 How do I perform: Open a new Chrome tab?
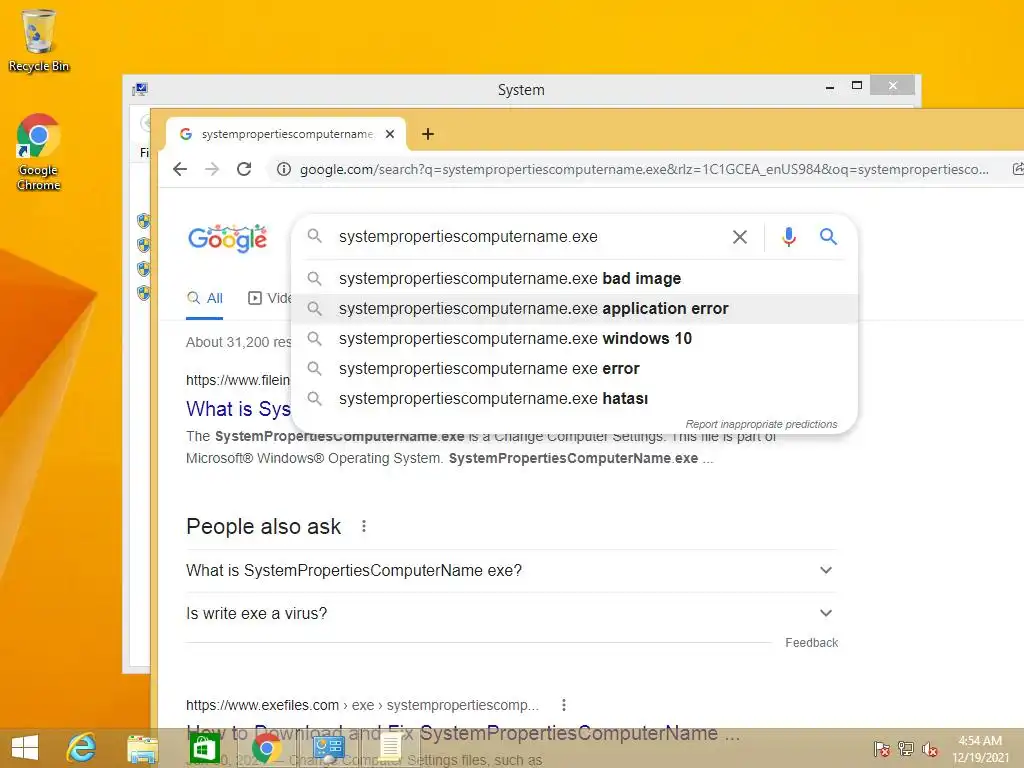point(428,134)
